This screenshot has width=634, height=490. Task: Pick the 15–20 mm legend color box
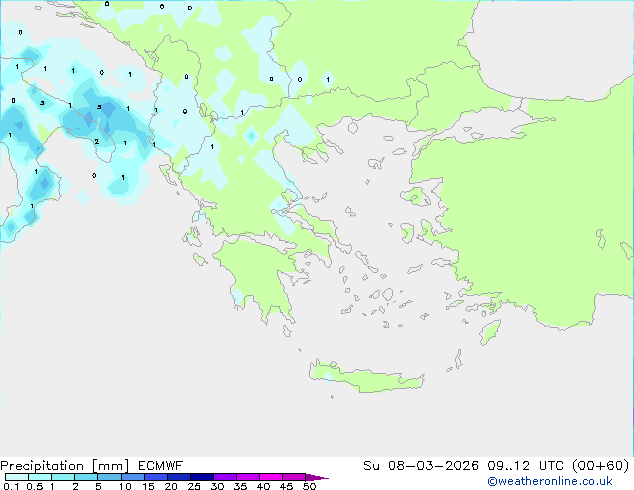tap(156, 477)
